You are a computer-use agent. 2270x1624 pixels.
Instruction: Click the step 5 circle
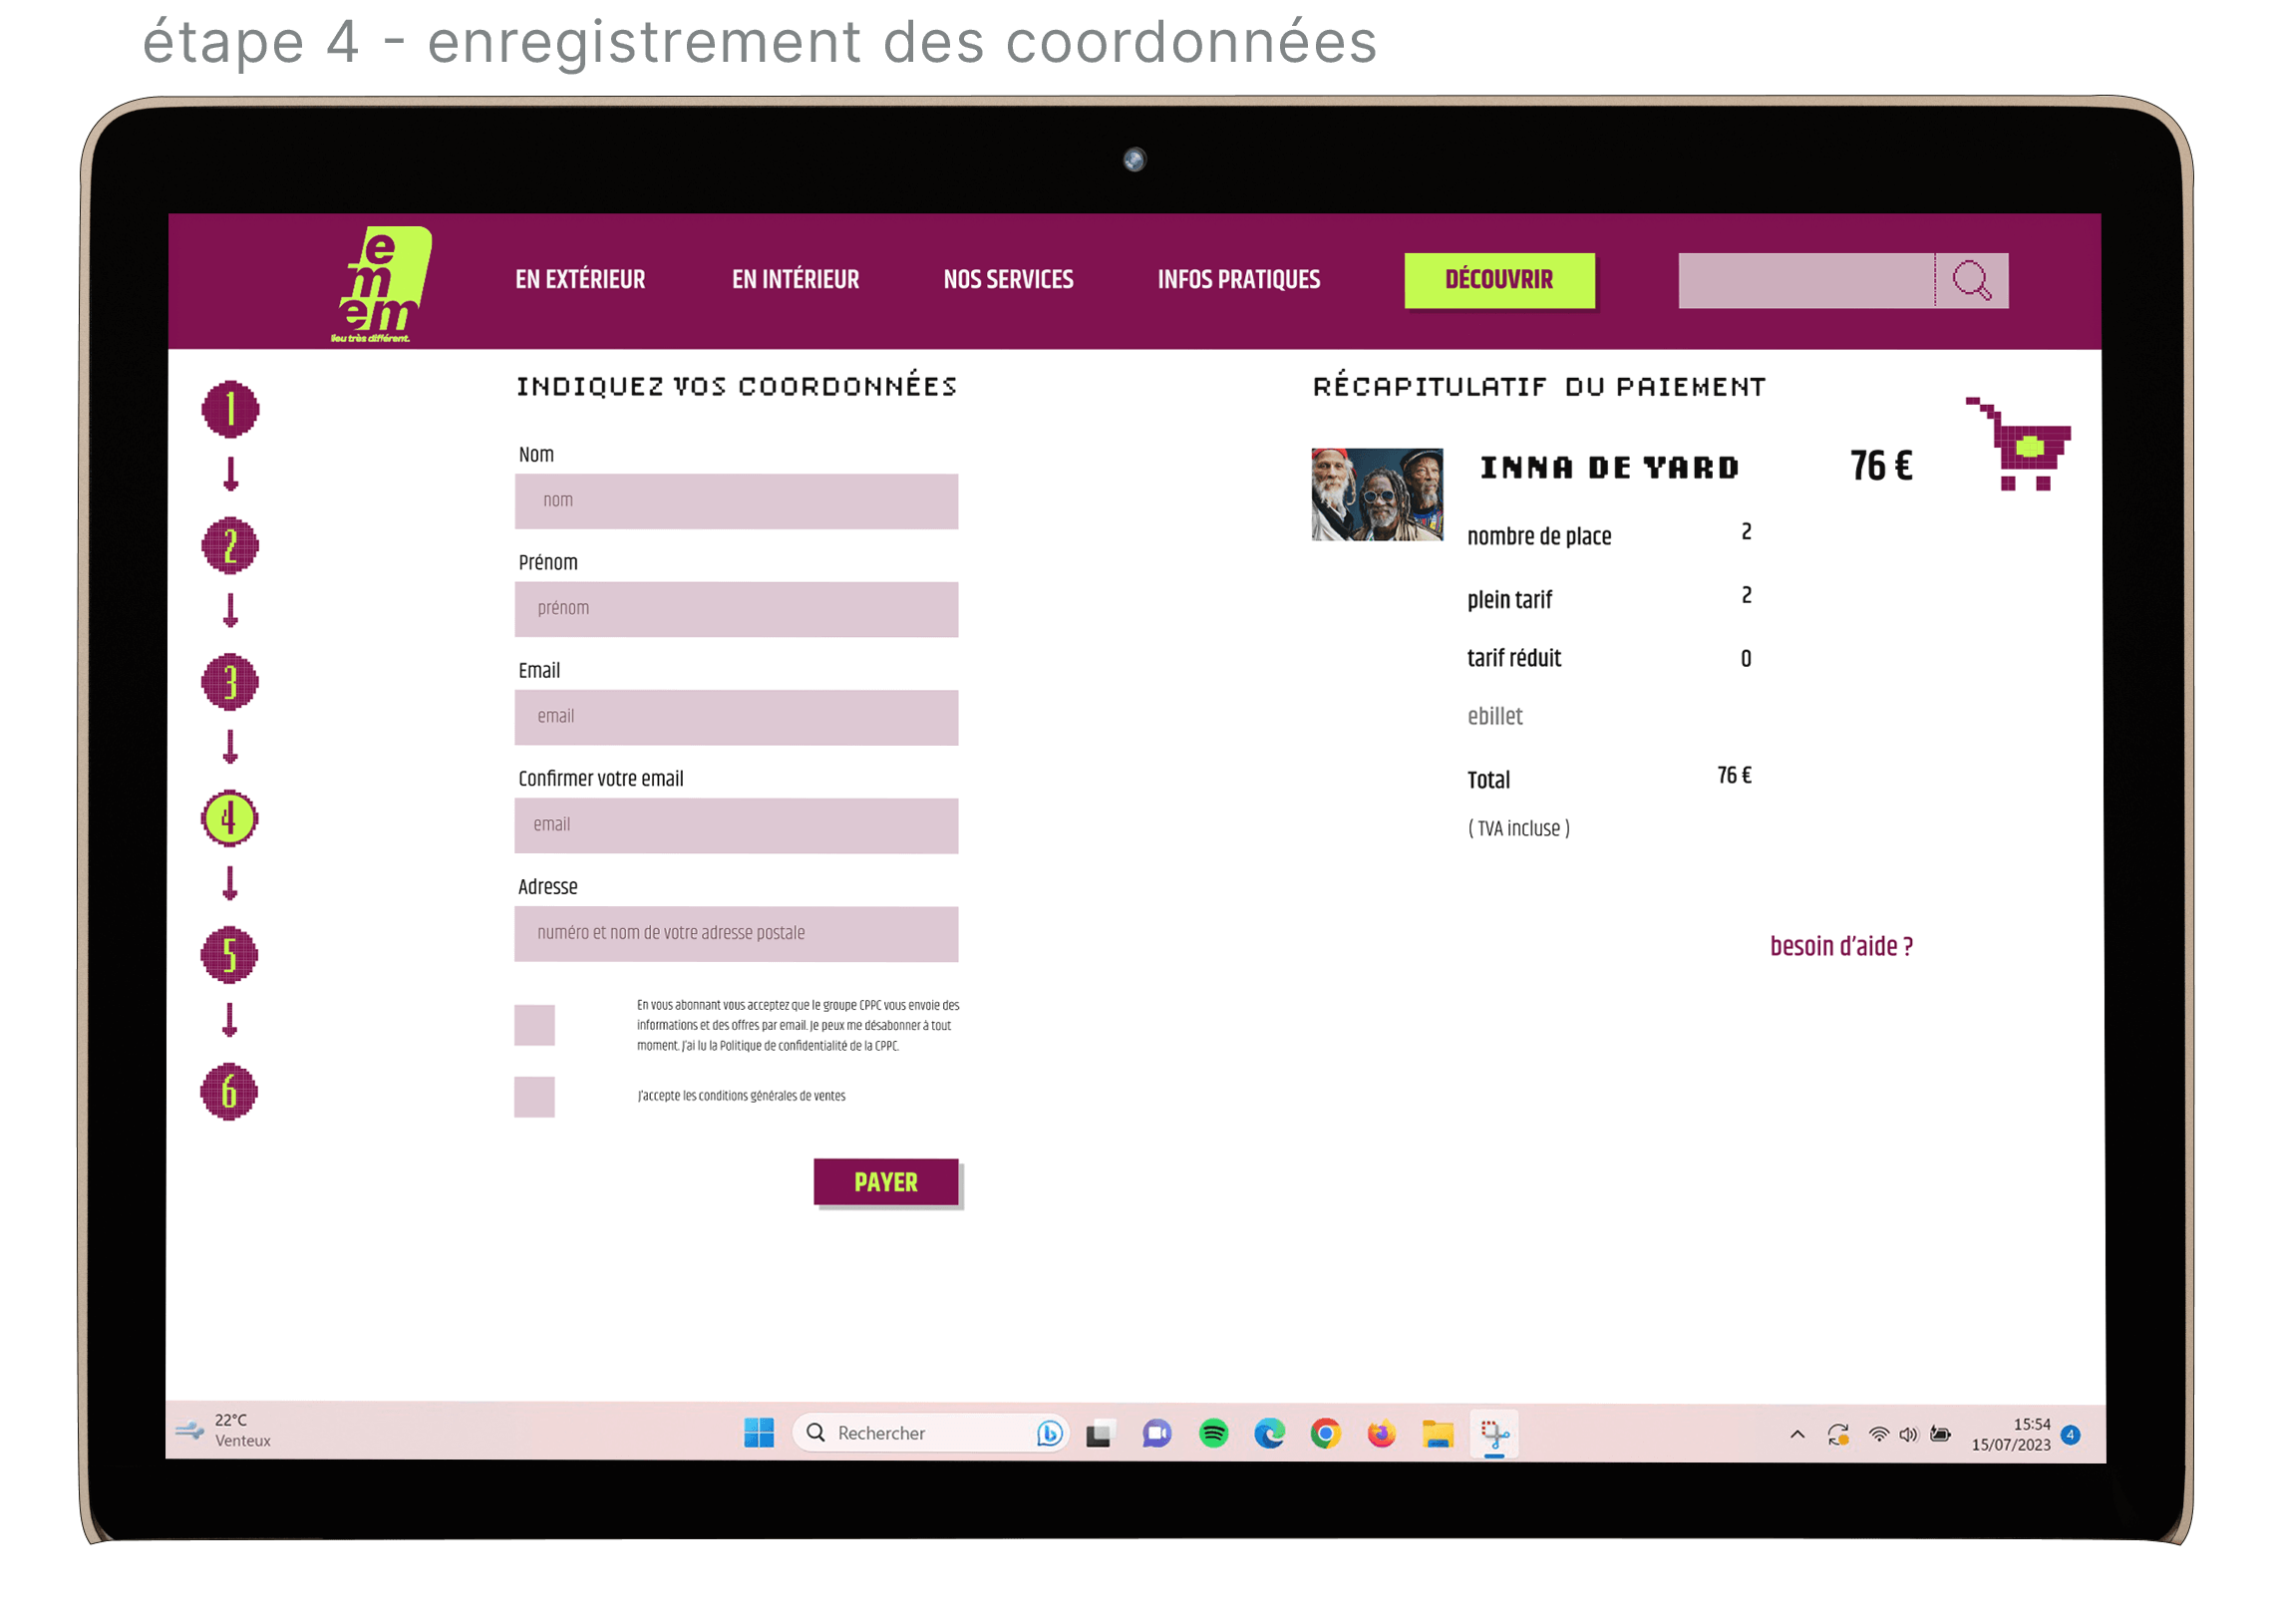click(229, 955)
